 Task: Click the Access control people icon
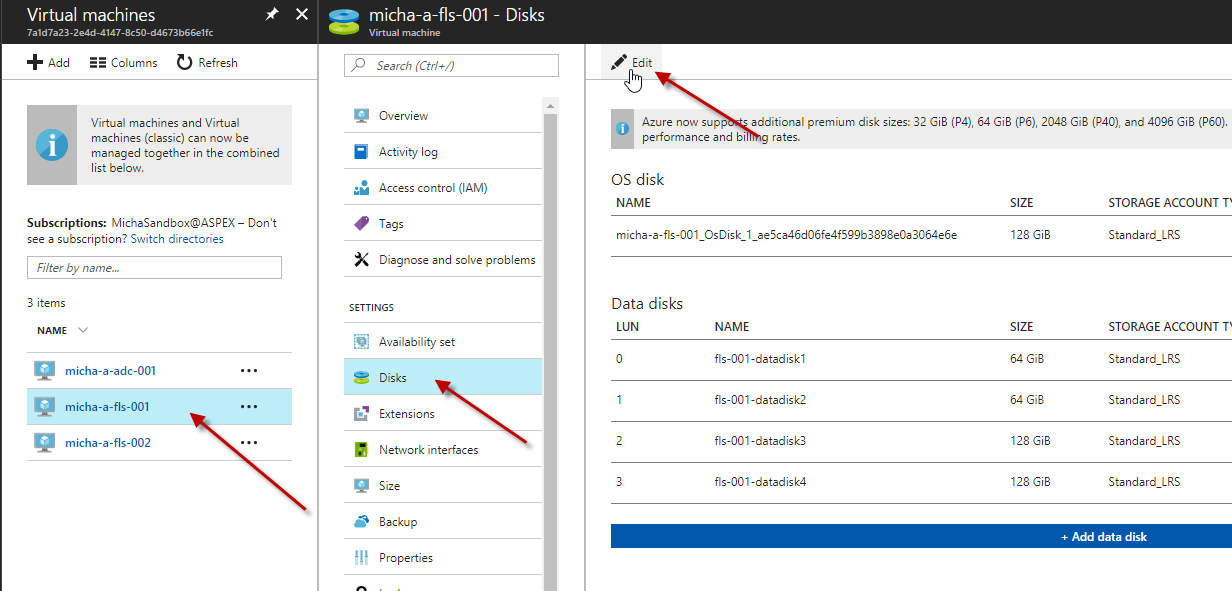(x=362, y=188)
